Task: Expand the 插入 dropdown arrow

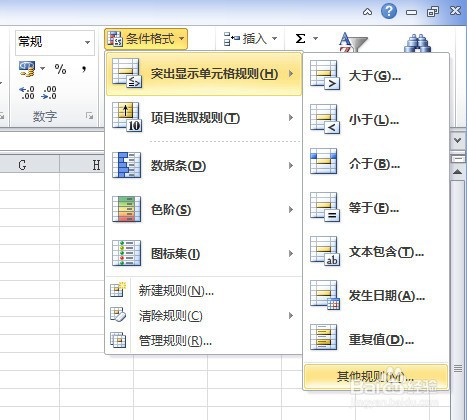Action: click(x=274, y=39)
